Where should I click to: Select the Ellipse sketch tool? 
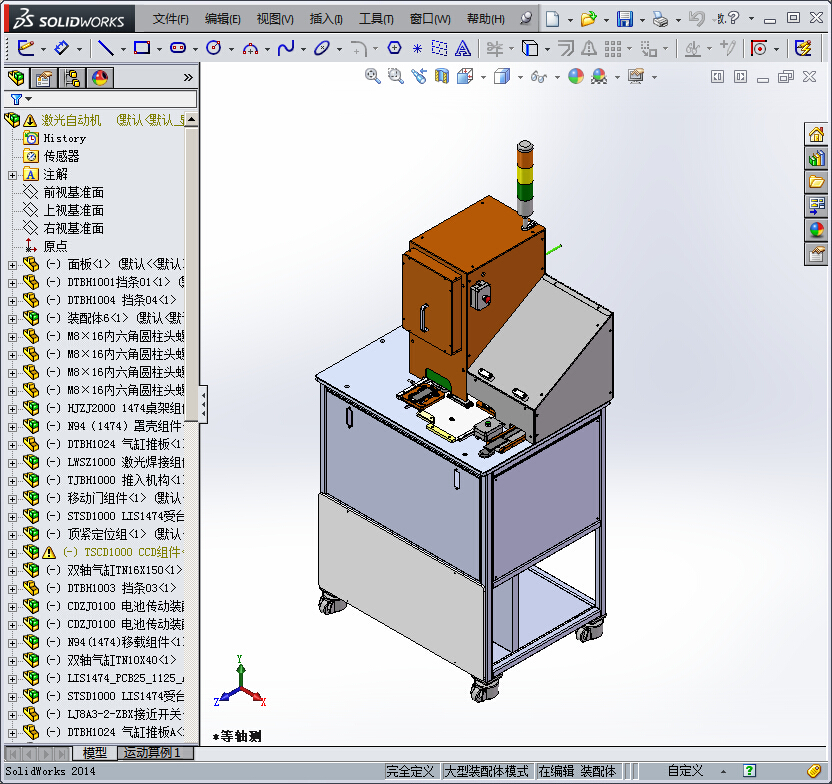point(322,48)
